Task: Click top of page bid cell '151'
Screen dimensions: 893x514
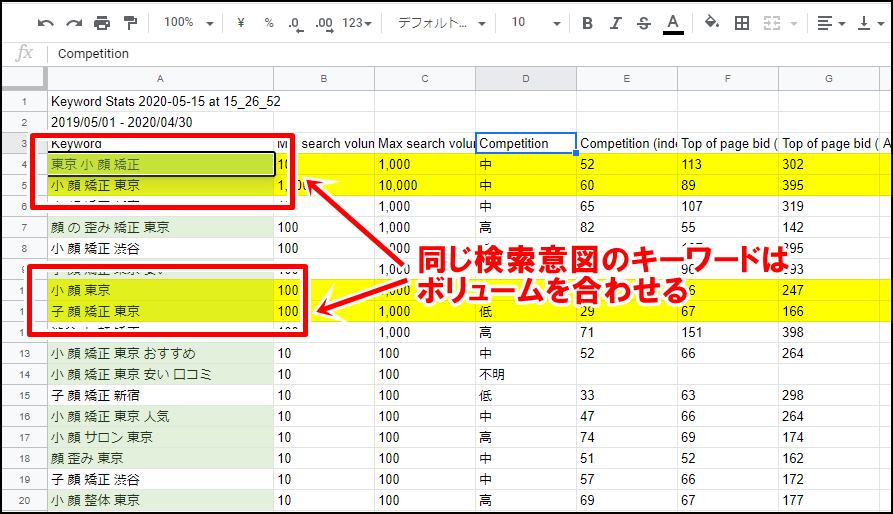Action: click(727, 332)
